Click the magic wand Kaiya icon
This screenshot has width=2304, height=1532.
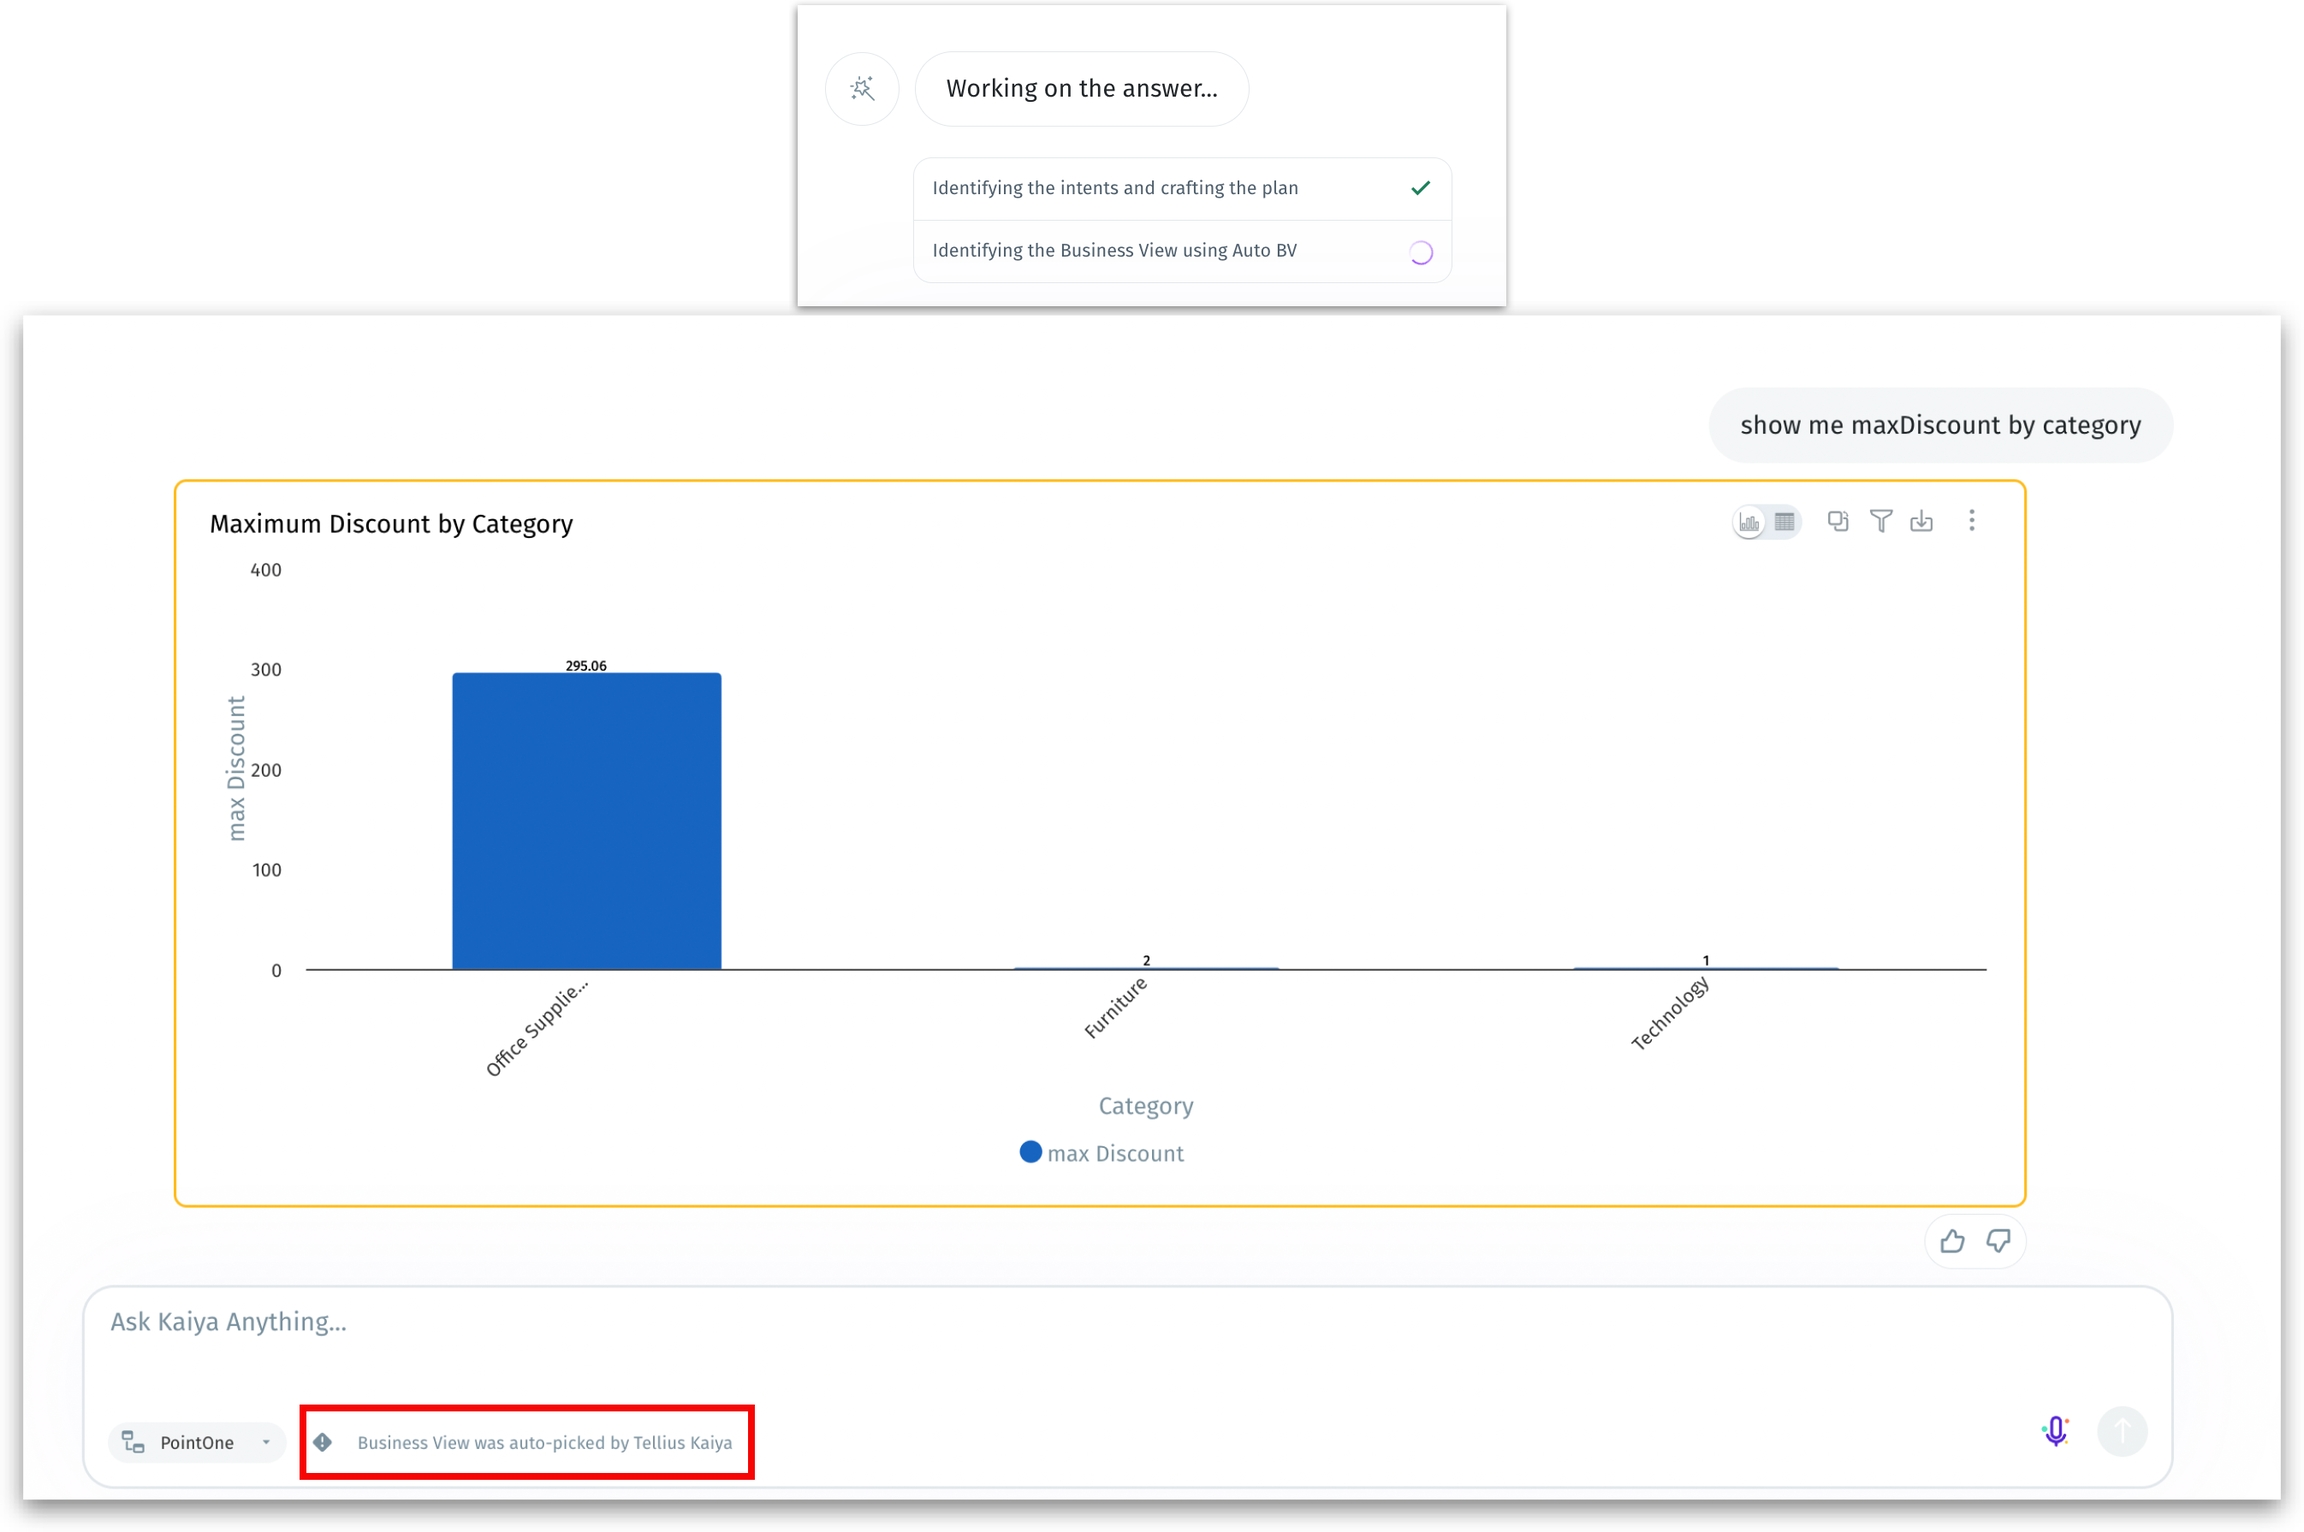(x=862, y=89)
